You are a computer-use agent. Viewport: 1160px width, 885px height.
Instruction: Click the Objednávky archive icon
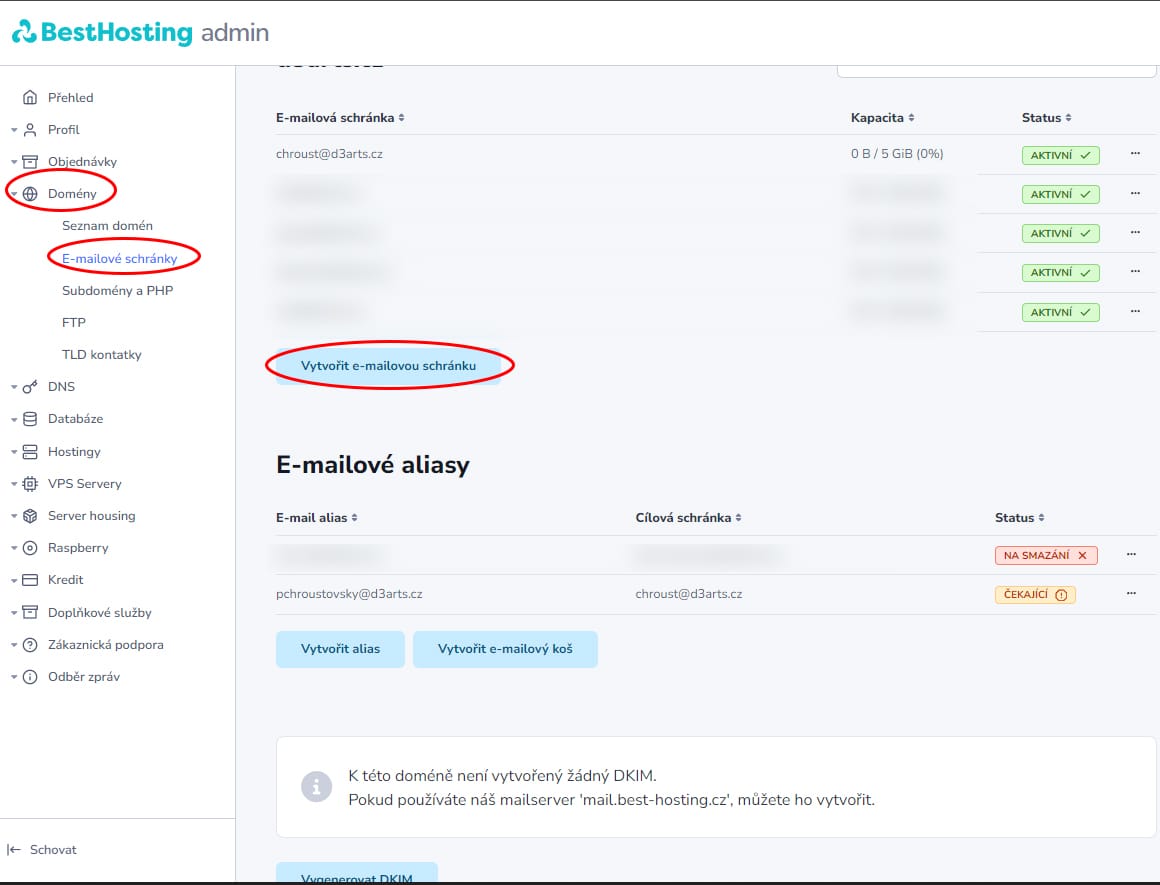(30, 161)
